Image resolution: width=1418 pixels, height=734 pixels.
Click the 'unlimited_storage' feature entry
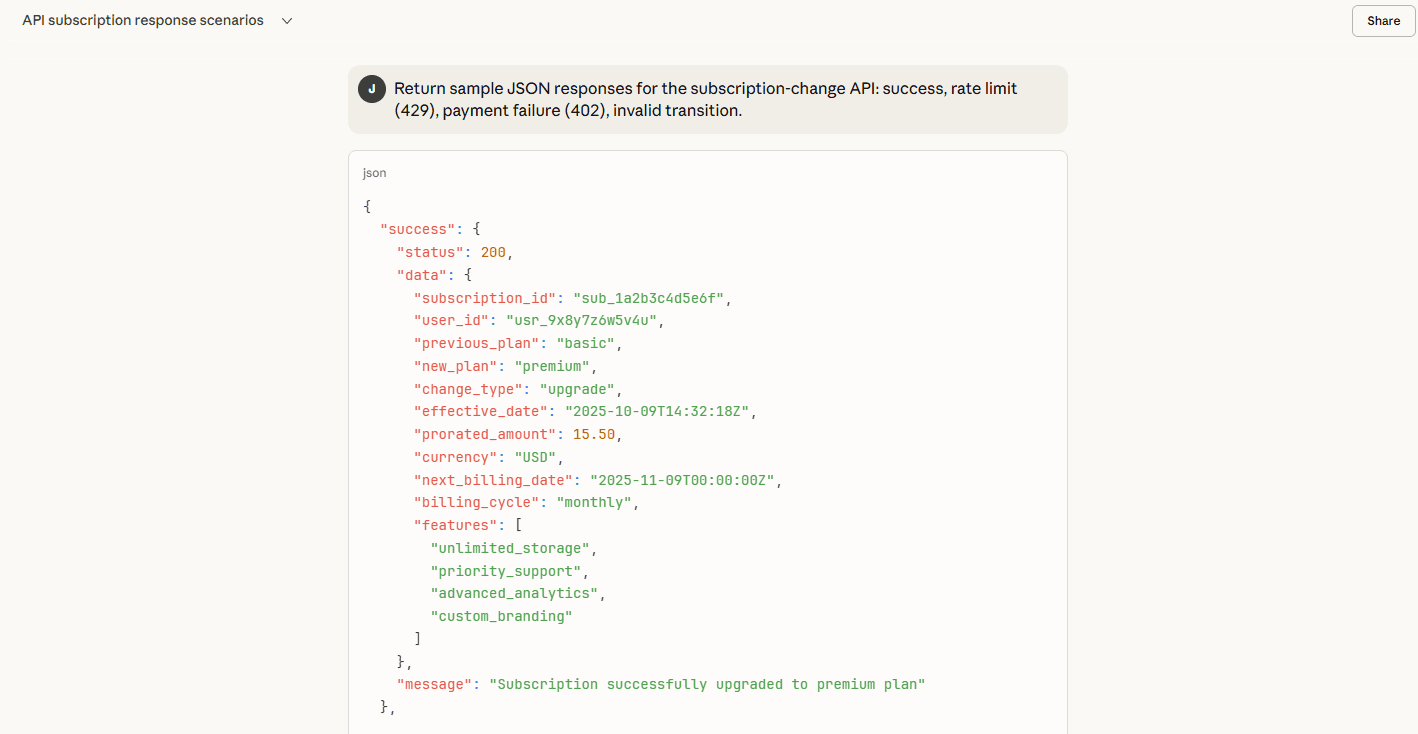(x=509, y=548)
